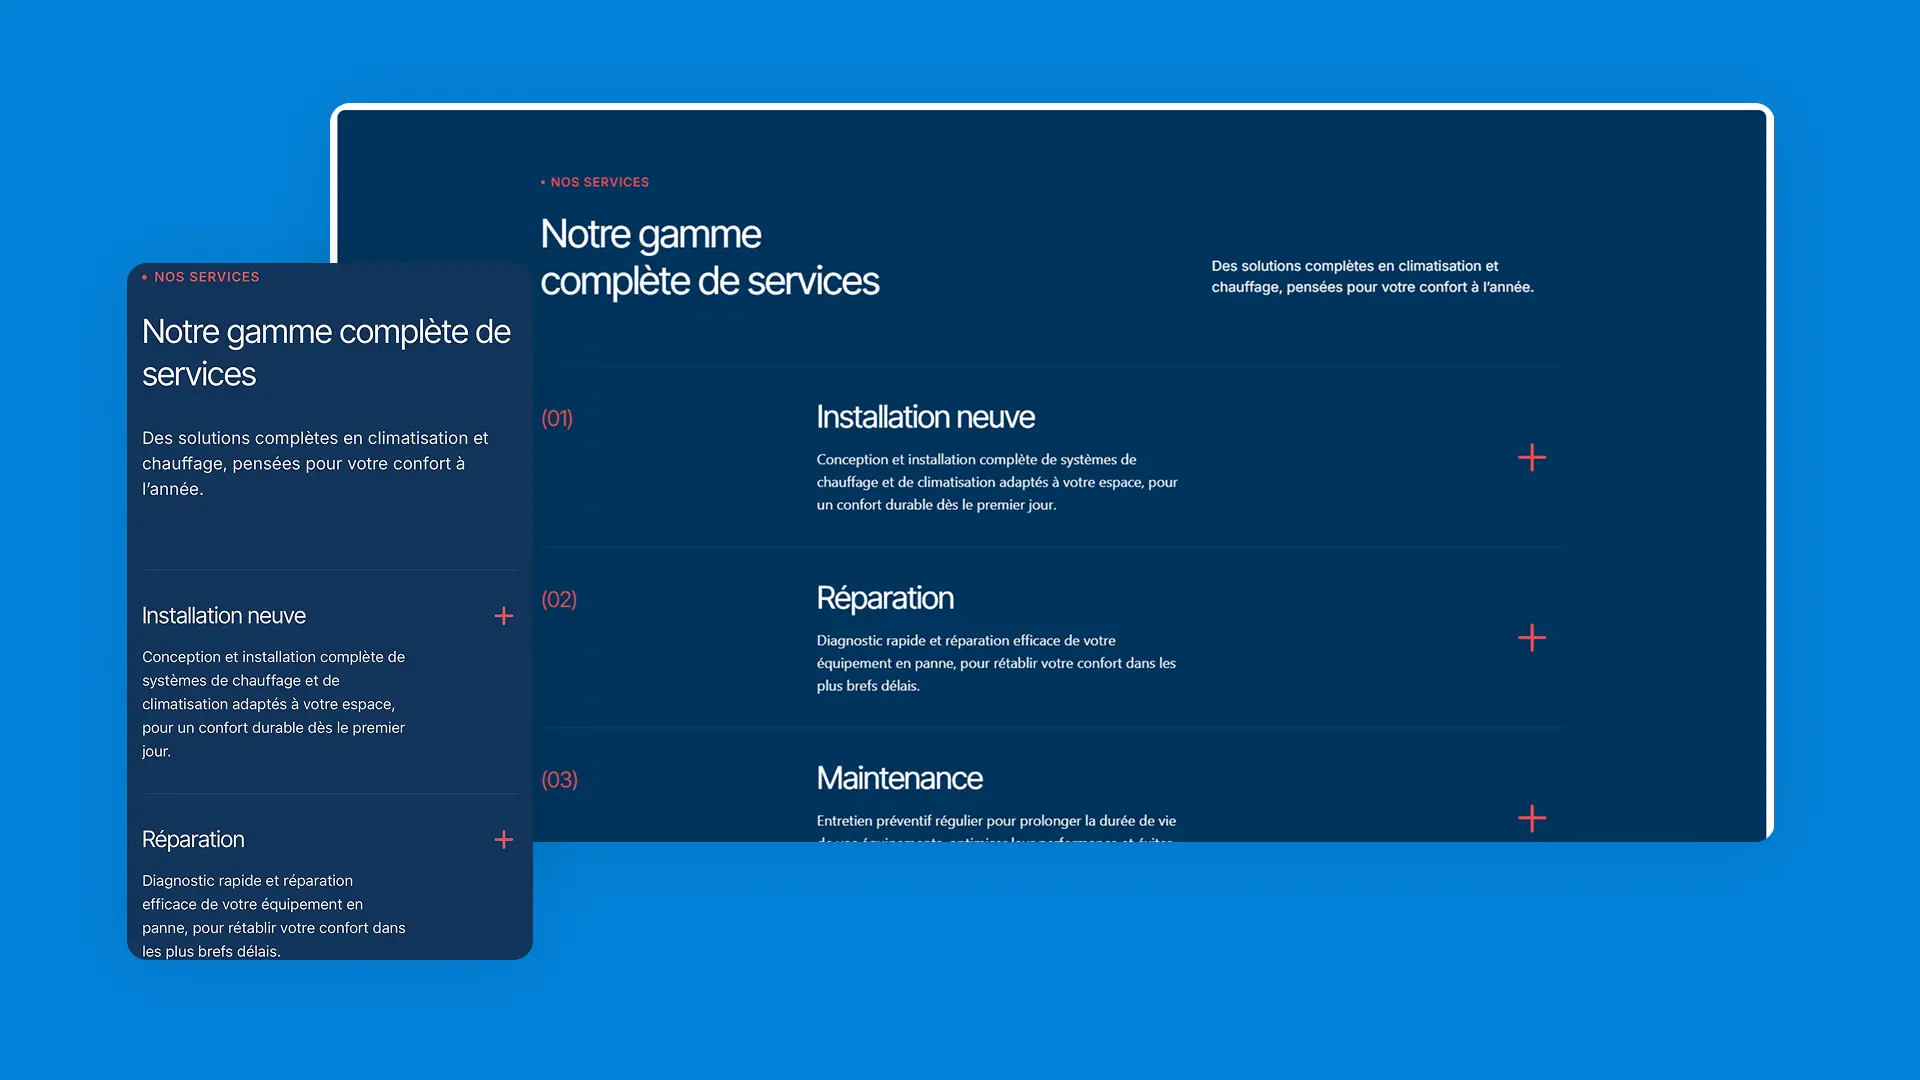Image resolution: width=1920 pixels, height=1080 pixels.
Task: Click the Maintenance heading in desktop view
Action: pyautogui.click(x=899, y=778)
